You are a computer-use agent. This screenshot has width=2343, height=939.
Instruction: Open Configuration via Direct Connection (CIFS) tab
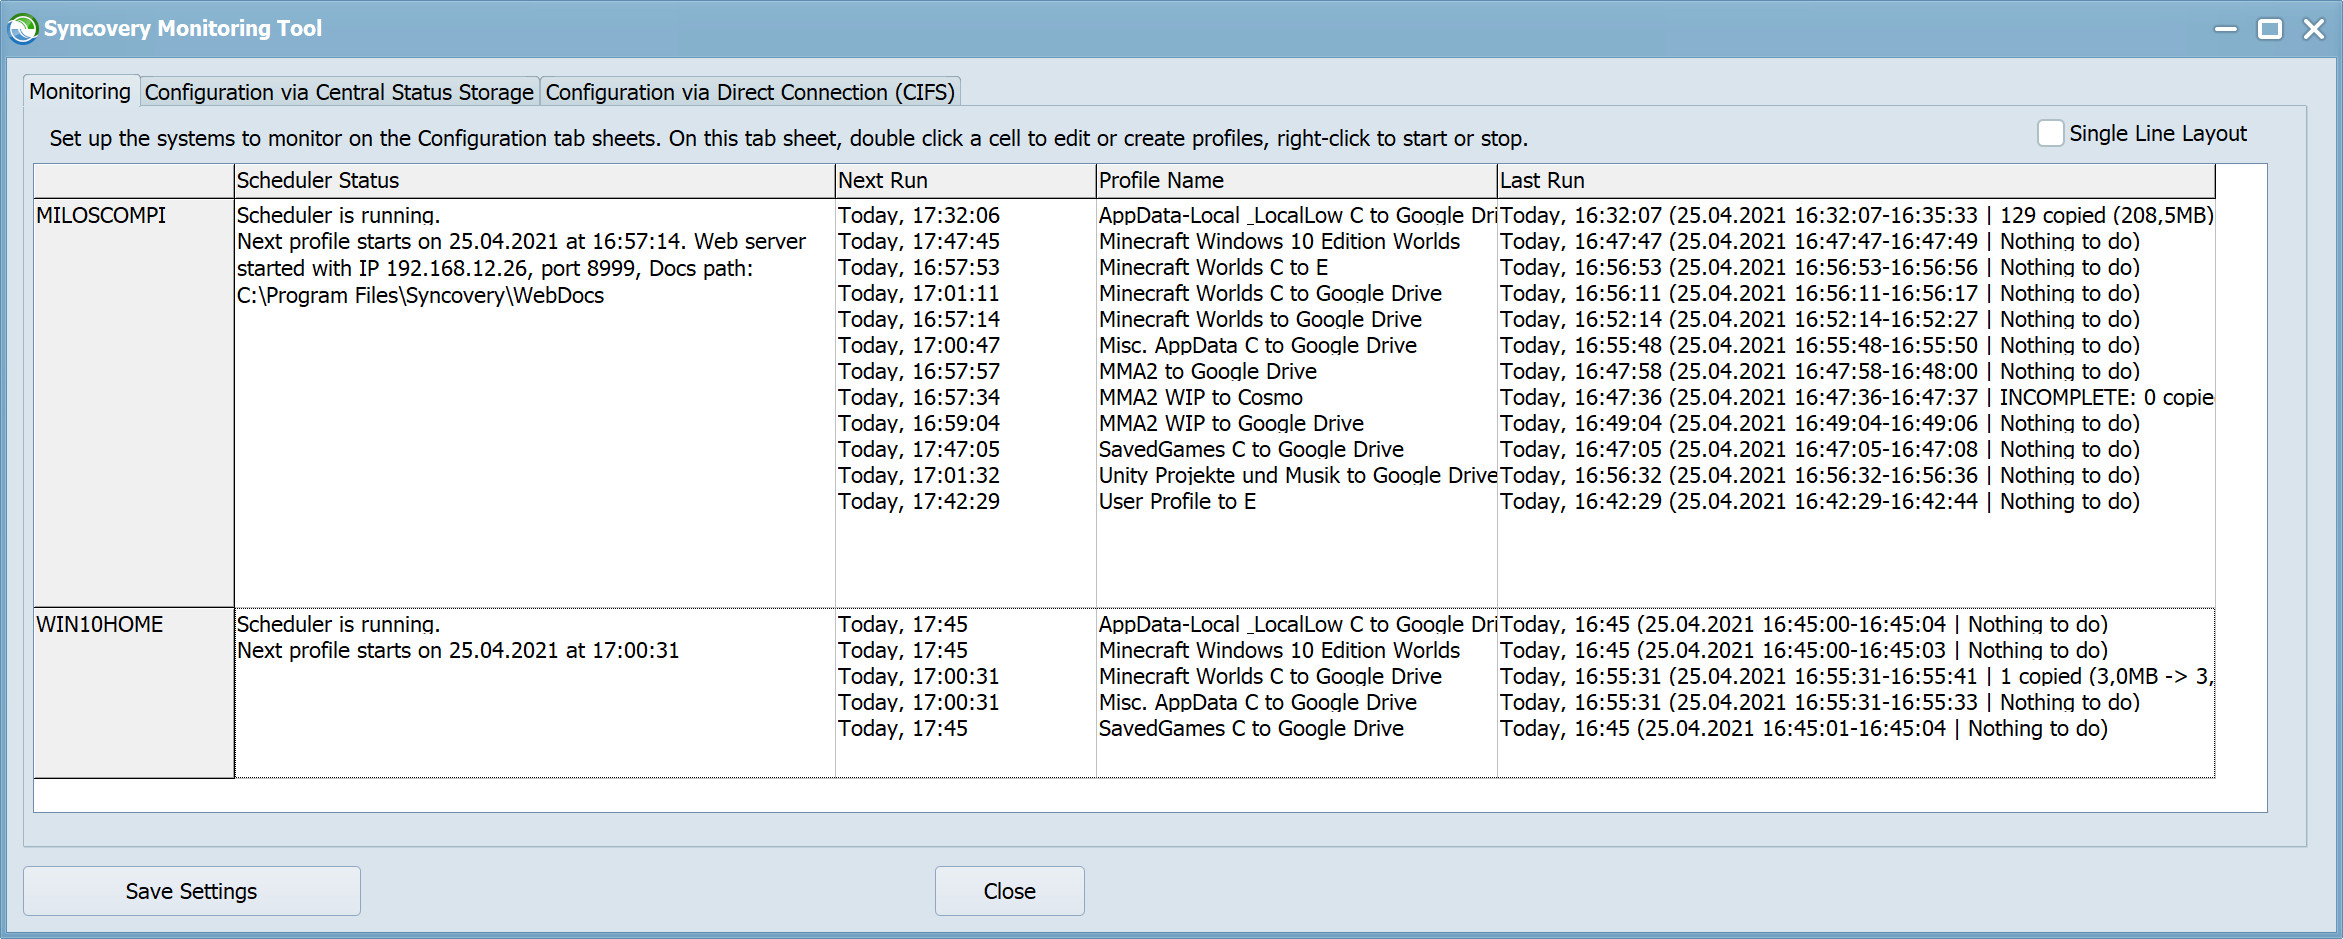pos(750,91)
